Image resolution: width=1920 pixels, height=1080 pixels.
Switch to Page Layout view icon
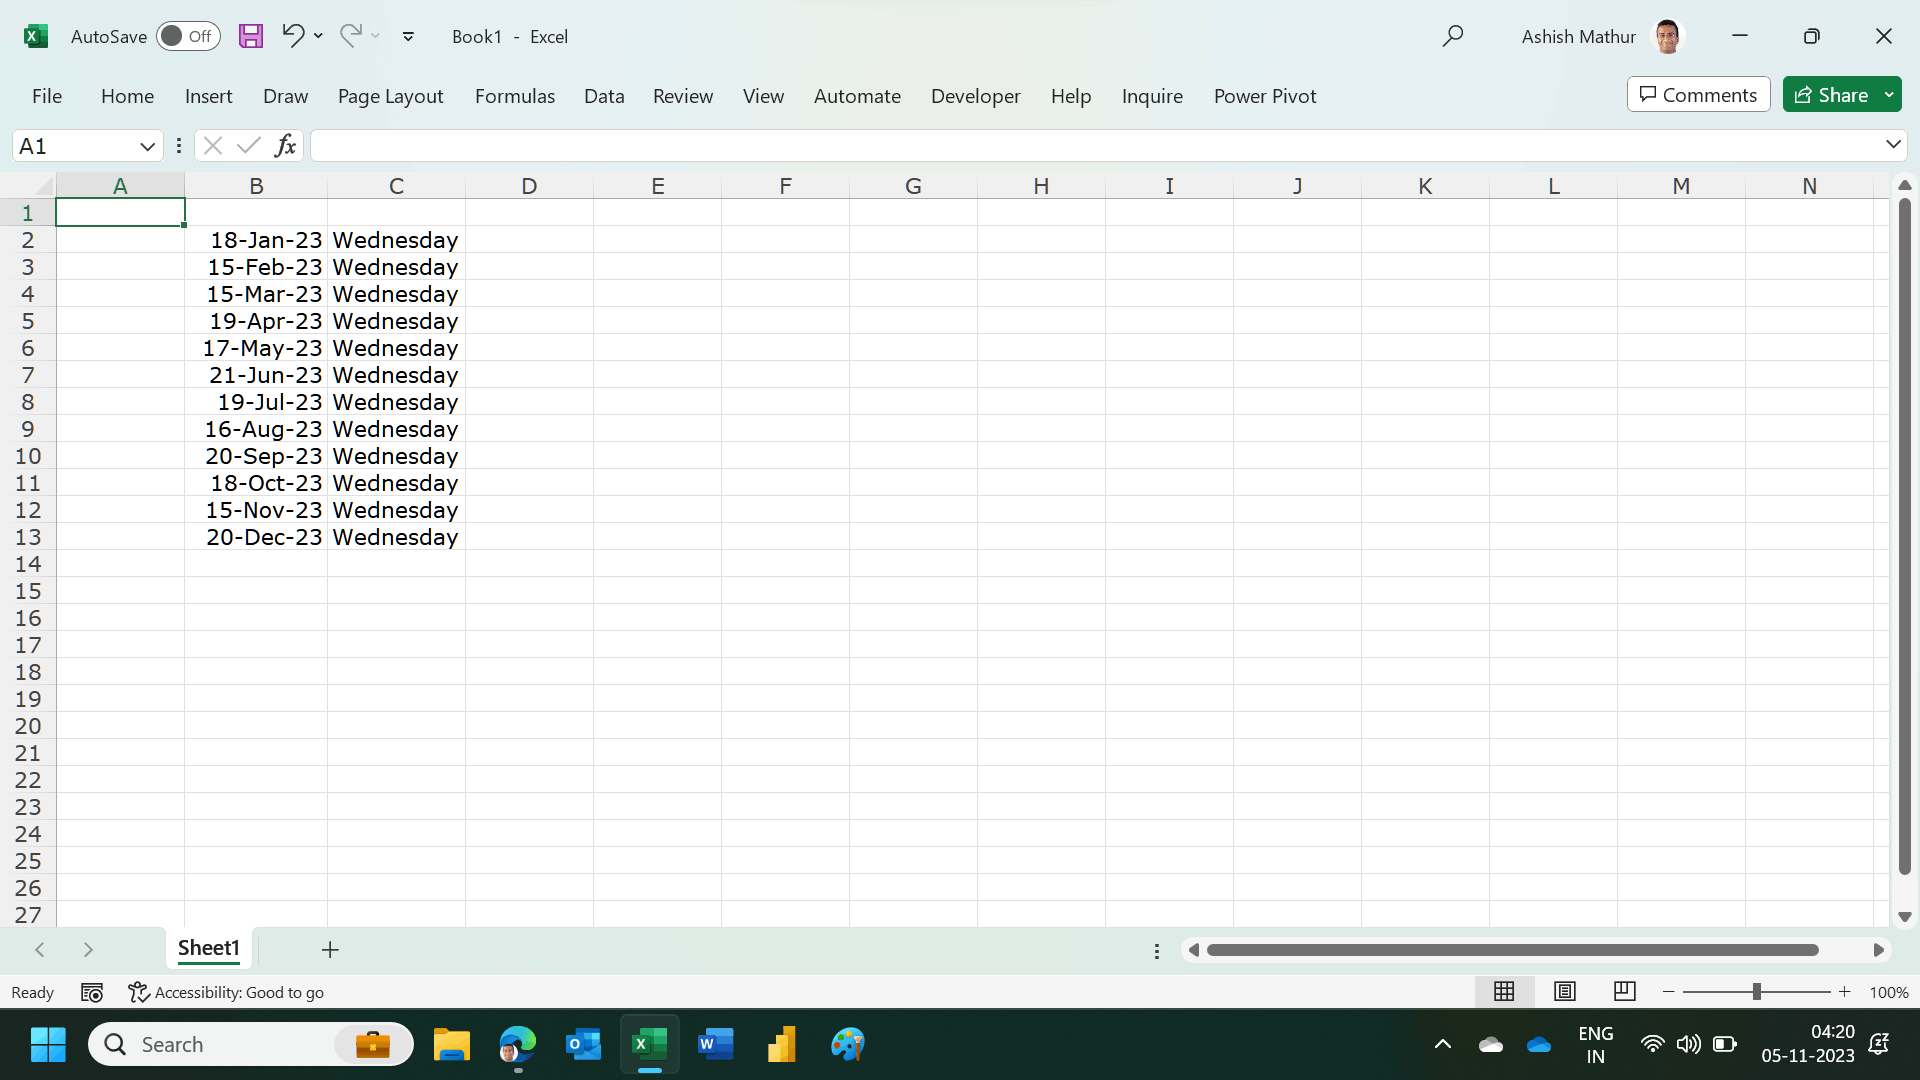click(x=1565, y=991)
